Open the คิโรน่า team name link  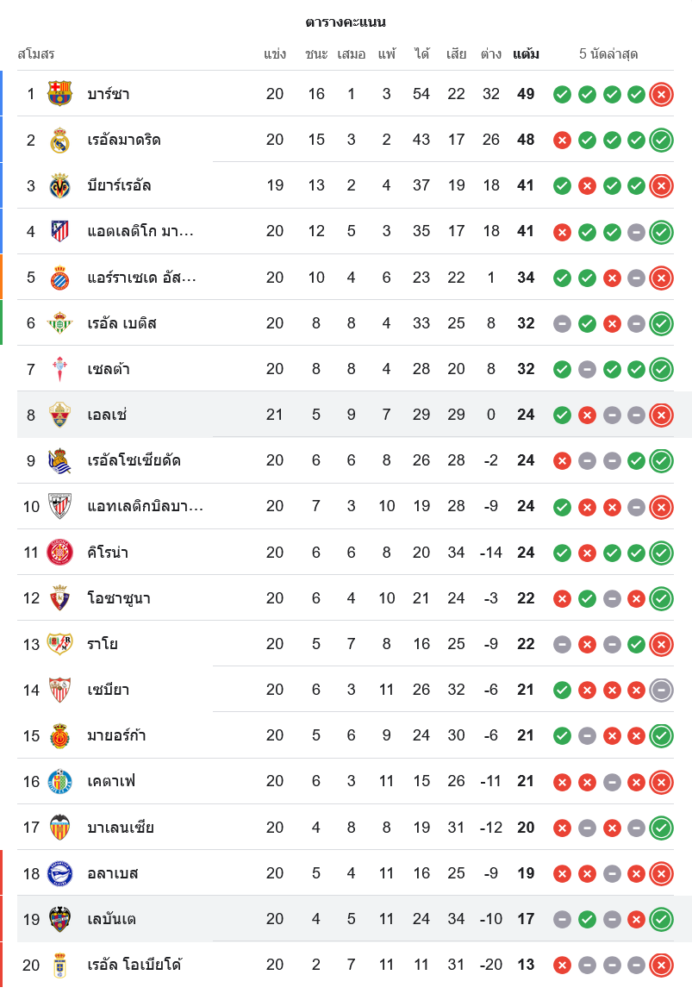pyautogui.click(x=107, y=552)
